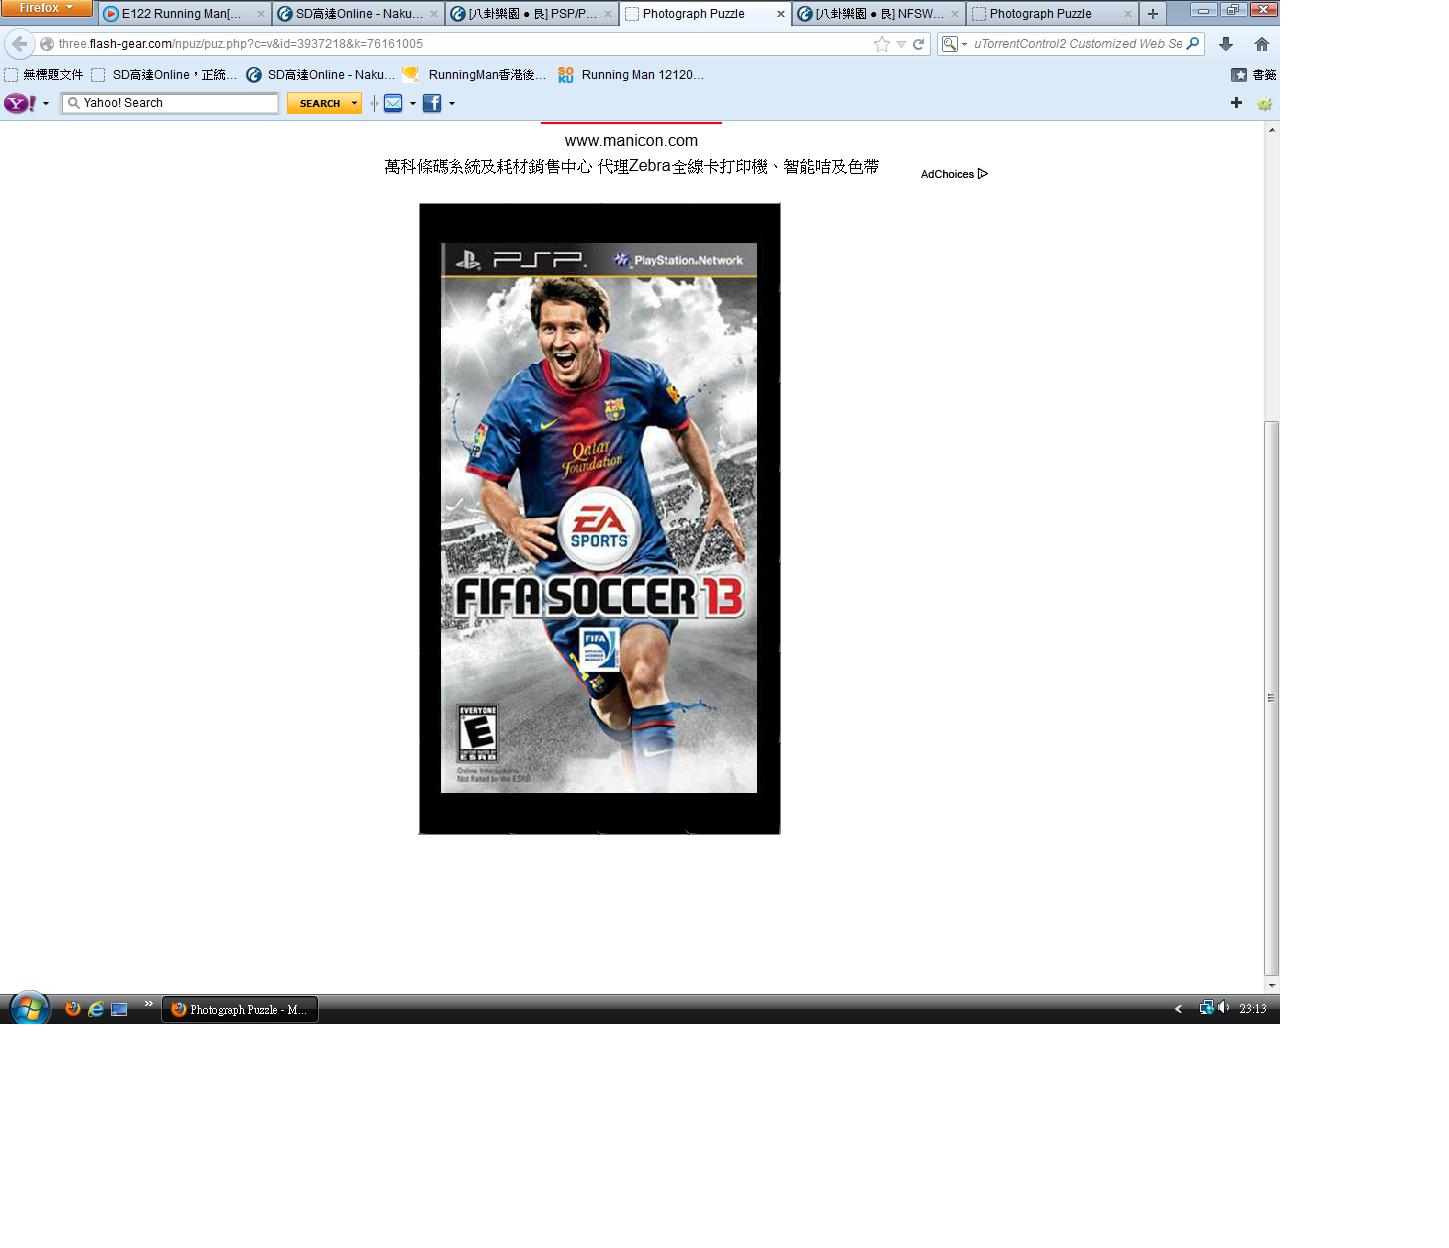1449x1248 pixels.
Task: Reload the page with the refresh icon
Action: [918, 44]
